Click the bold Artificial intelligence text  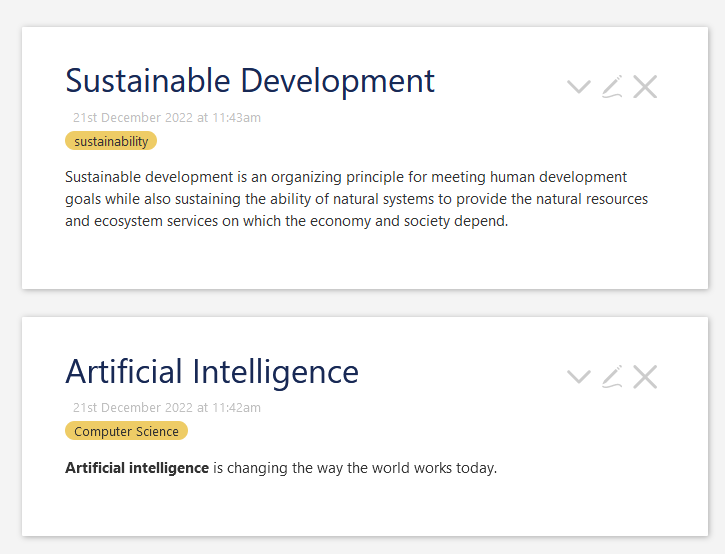tap(137, 468)
